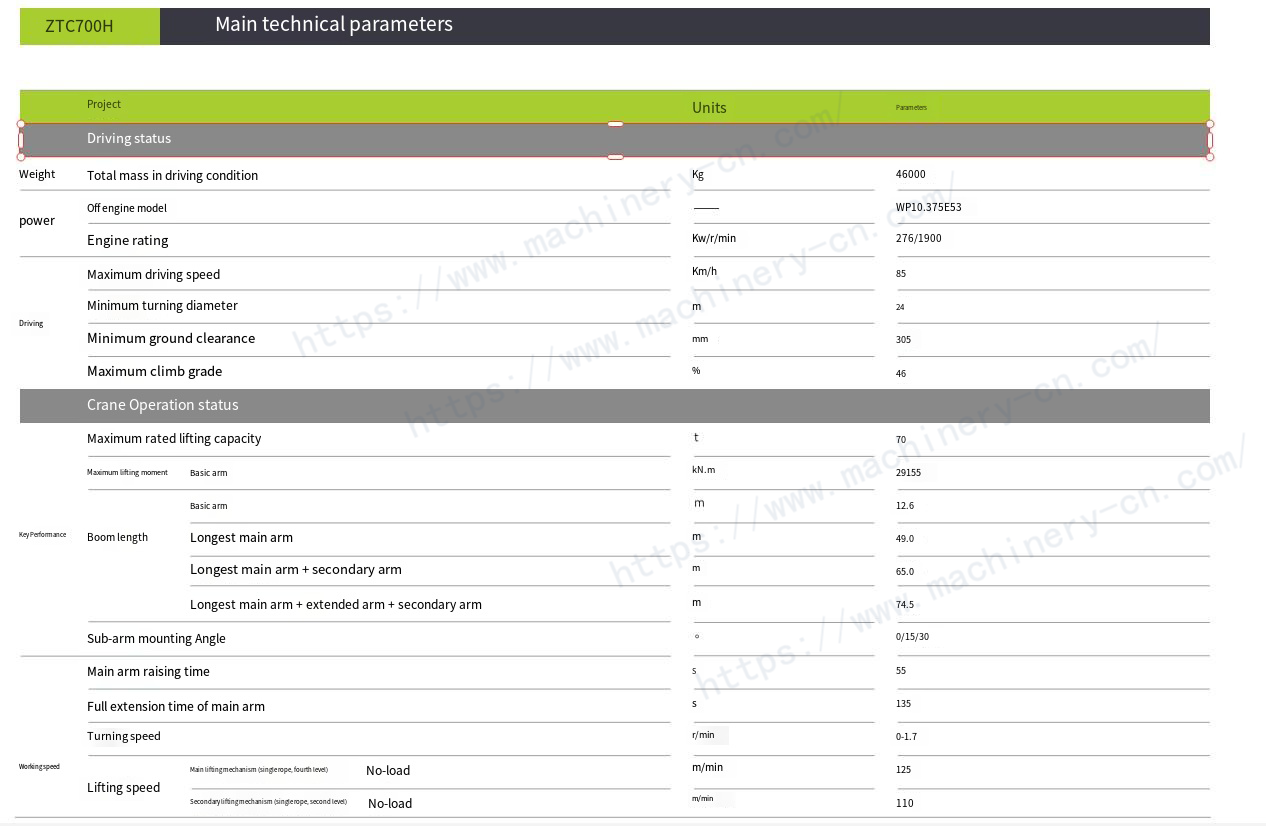This screenshot has height=826, width=1266.
Task: Select "Maximum driving speed" label
Action: [153, 274]
